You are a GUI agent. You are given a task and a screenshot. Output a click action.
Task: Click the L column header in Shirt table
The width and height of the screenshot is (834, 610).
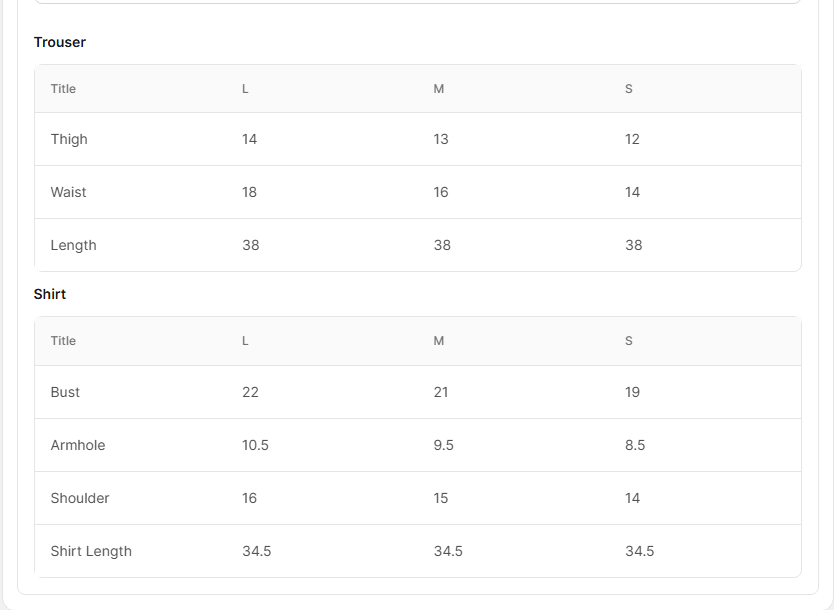(245, 341)
